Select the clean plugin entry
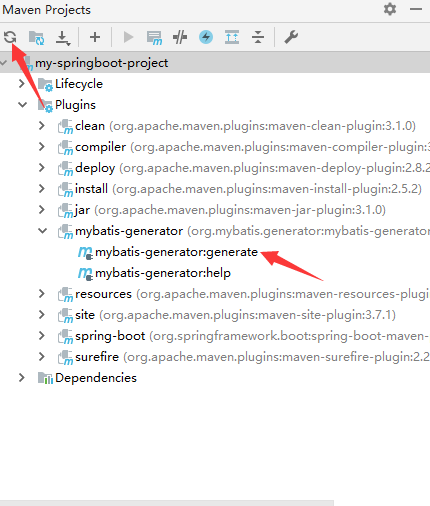Viewport: 430px width, 506px height. pyautogui.click(x=245, y=126)
